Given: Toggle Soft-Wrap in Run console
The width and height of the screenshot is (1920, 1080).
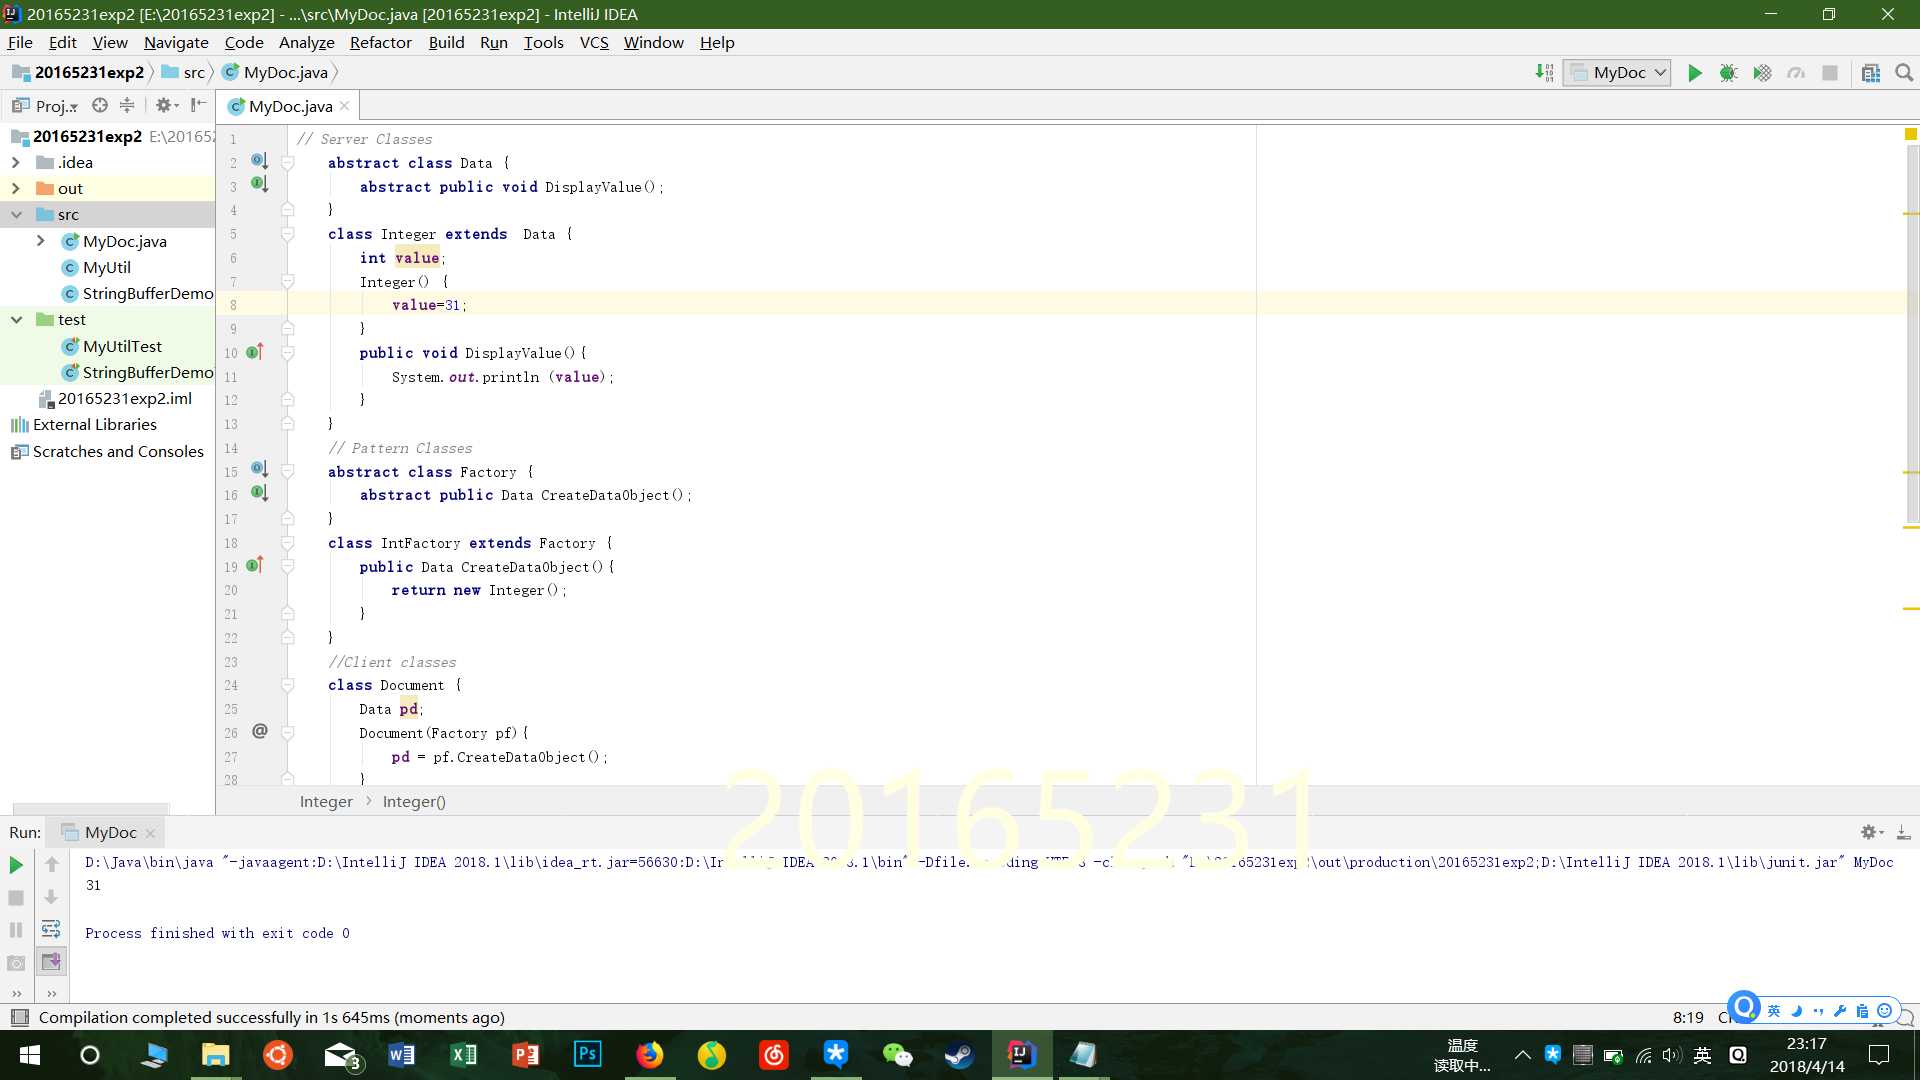Looking at the screenshot, I should pyautogui.click(x=52, y=930).
